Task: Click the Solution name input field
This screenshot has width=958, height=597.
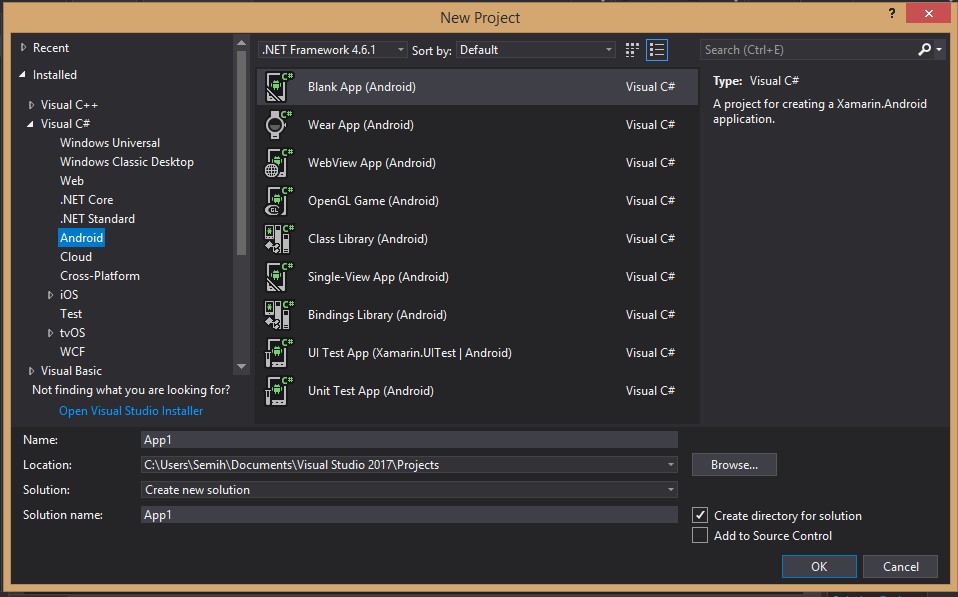Action: 409,515
